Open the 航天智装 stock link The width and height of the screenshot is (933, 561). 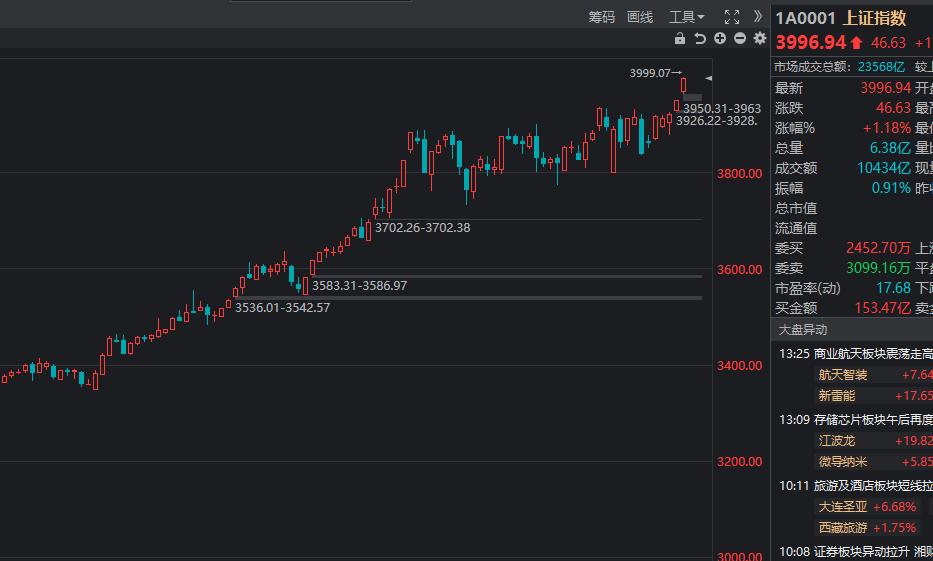click(x=843, y=375)
